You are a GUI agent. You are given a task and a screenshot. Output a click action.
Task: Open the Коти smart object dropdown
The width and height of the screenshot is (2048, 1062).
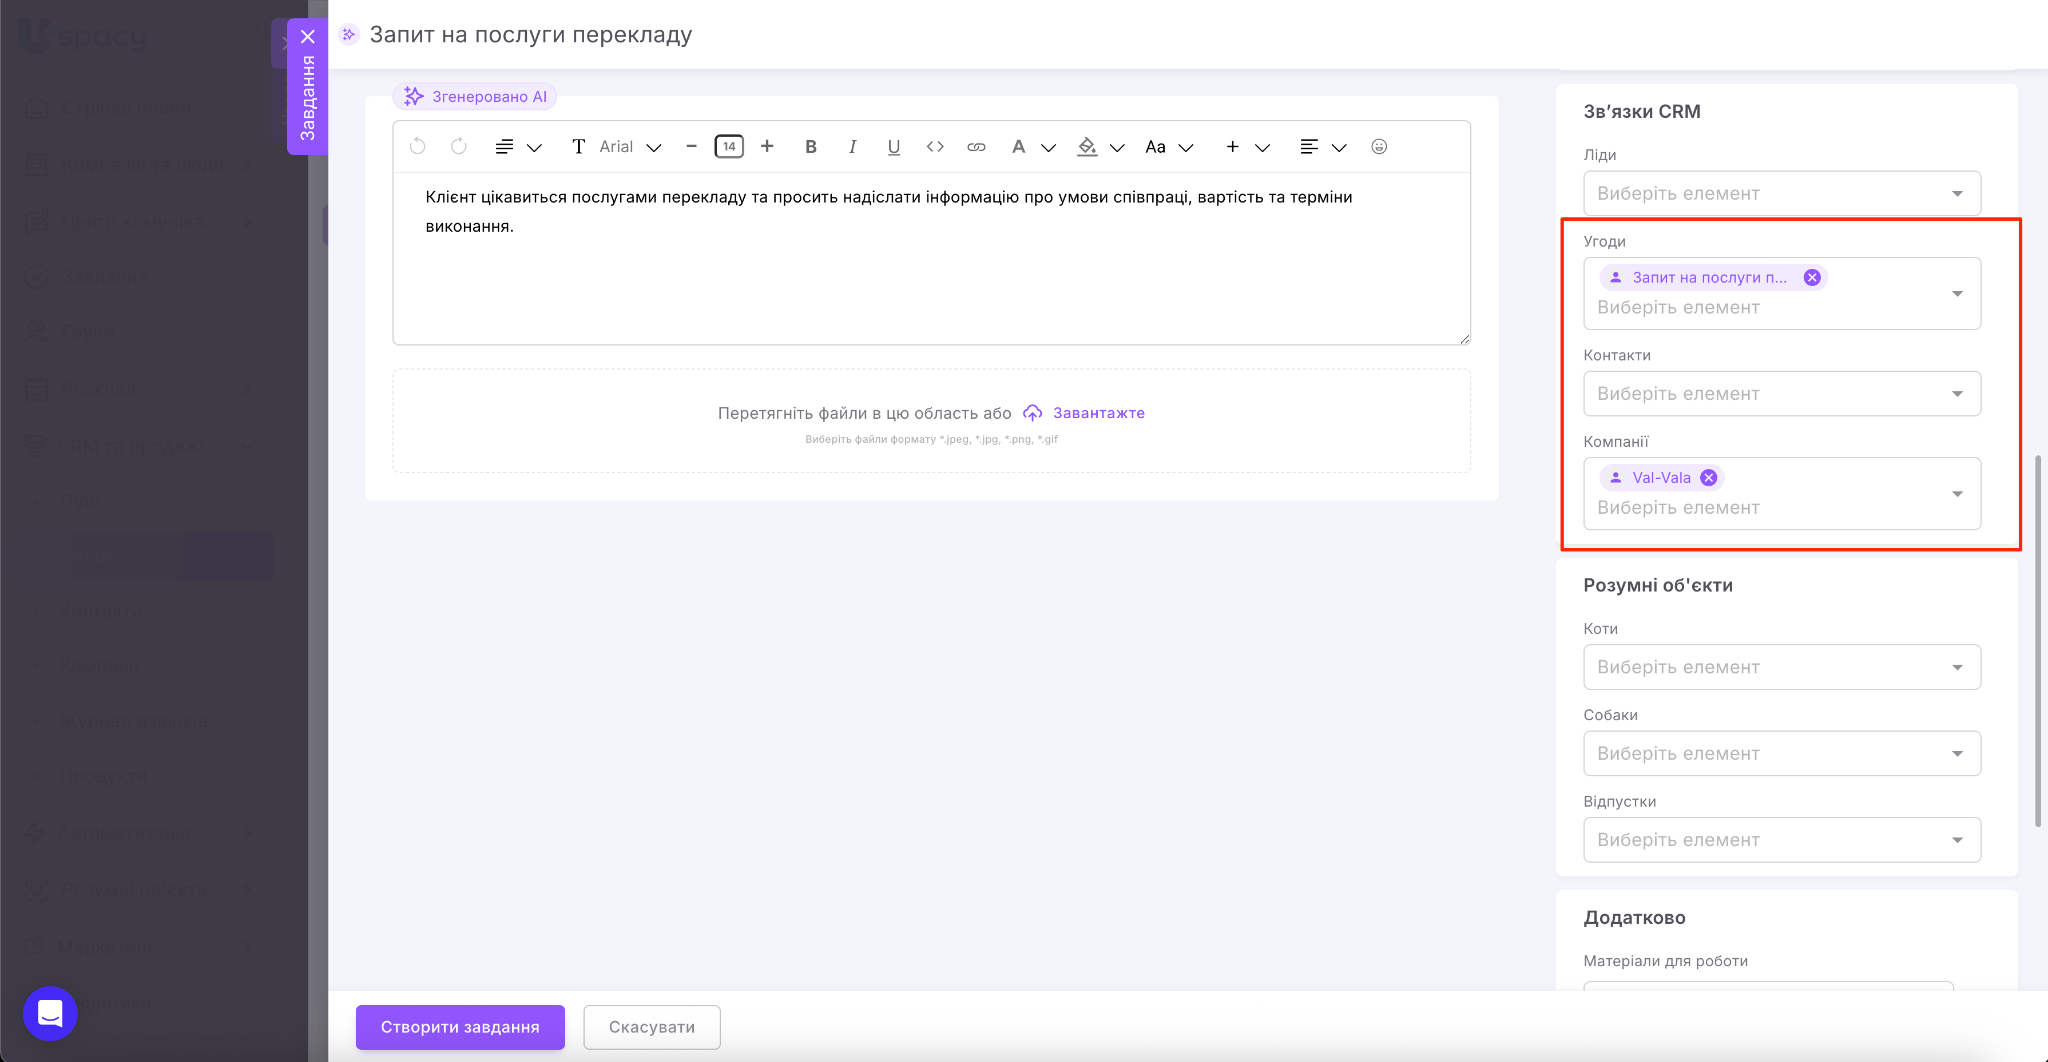1781,667
